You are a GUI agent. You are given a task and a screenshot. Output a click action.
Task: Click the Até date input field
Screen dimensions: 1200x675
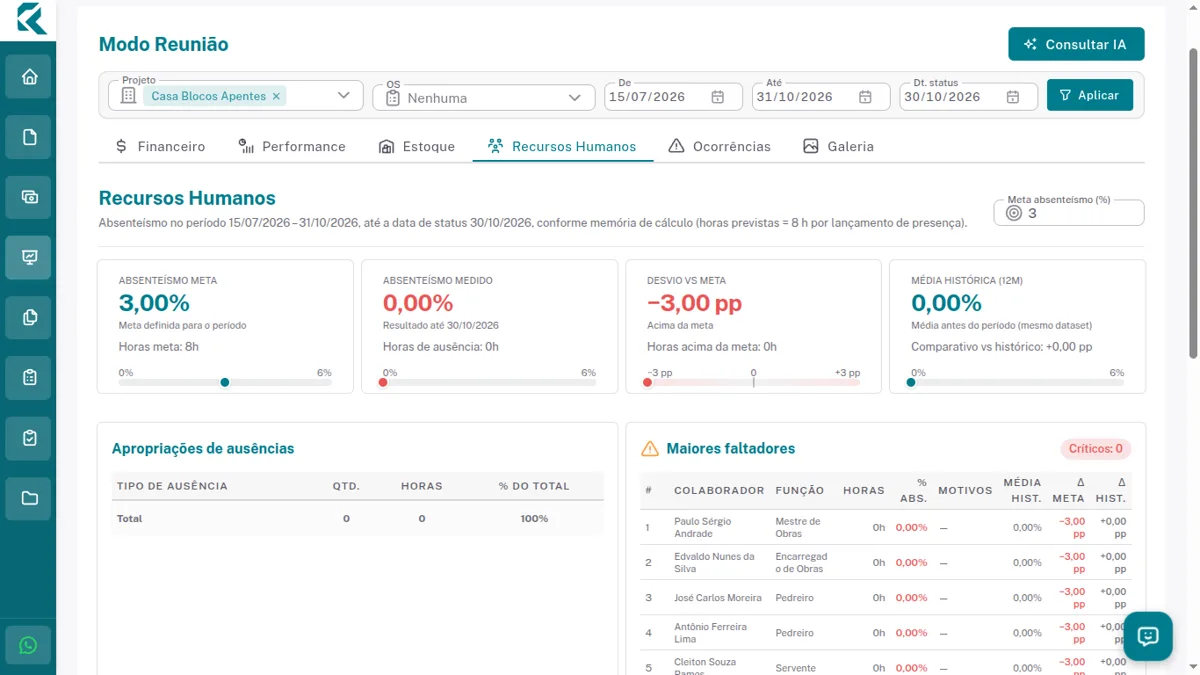[821, 97]
